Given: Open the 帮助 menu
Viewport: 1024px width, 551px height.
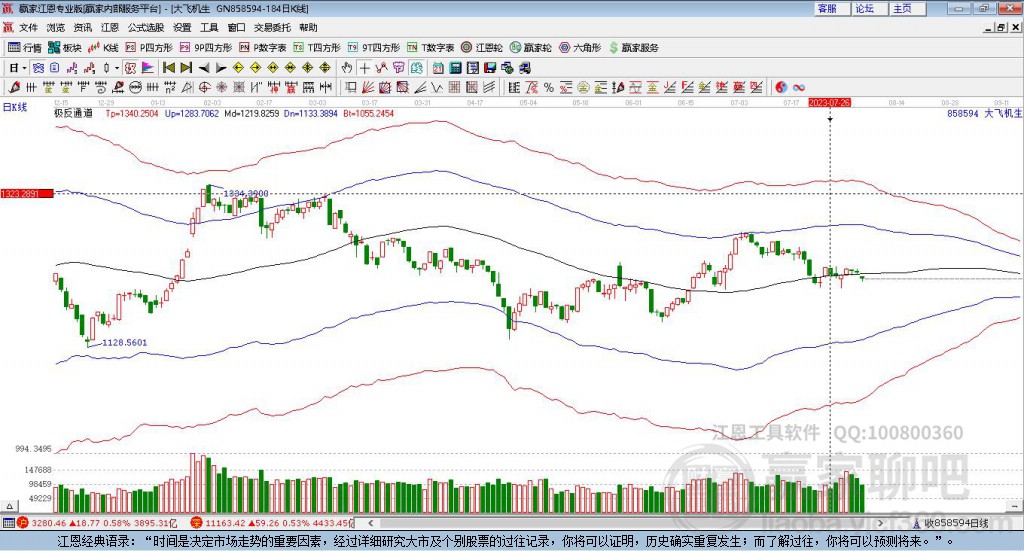Looking at the screenshot, I should (308, 27).
